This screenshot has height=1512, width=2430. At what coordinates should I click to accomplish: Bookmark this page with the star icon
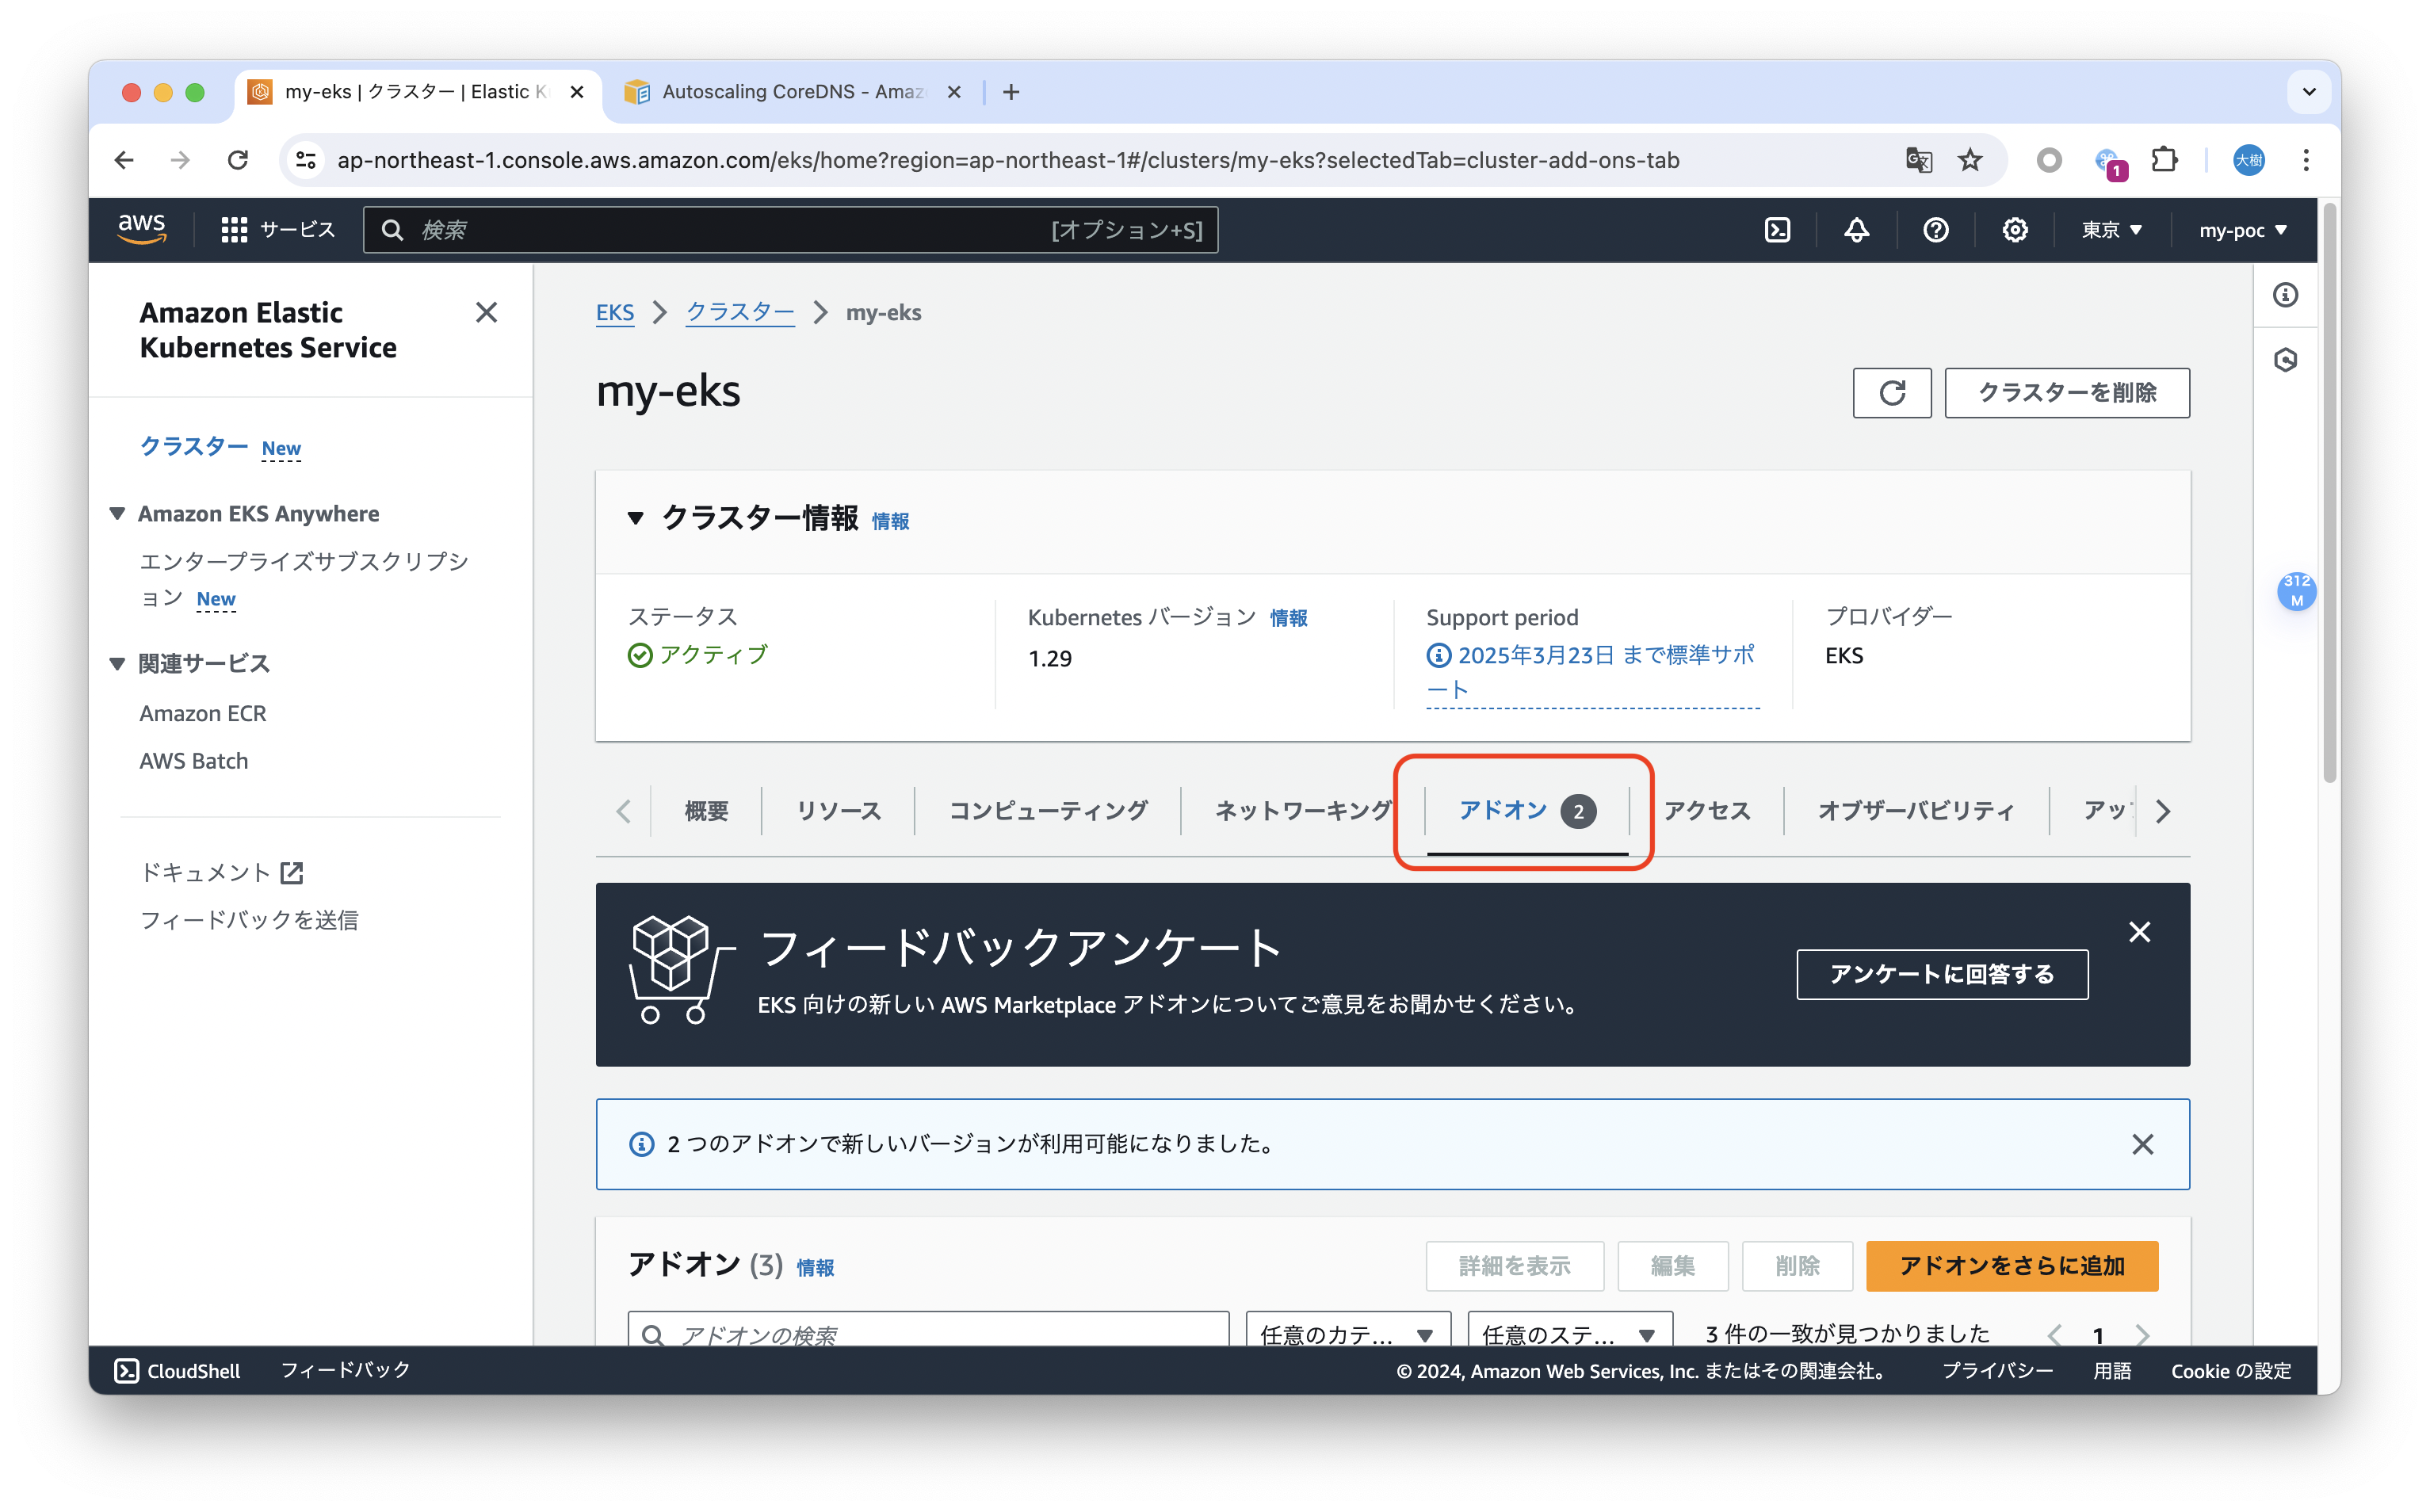pos(1970,160)
